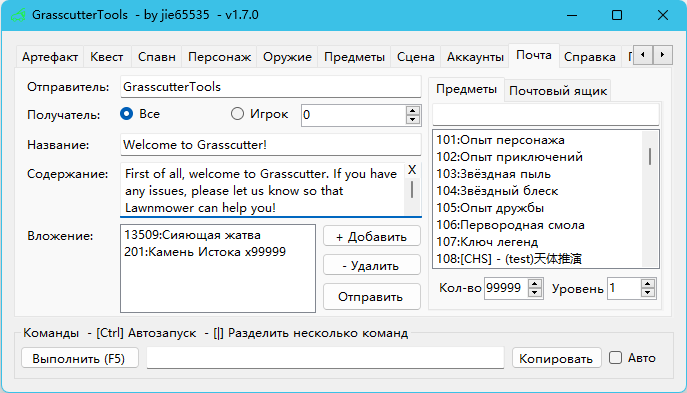Select the Почта tab
The width and height of the screenshot is (687, 393).
click(x=534, y=55)
